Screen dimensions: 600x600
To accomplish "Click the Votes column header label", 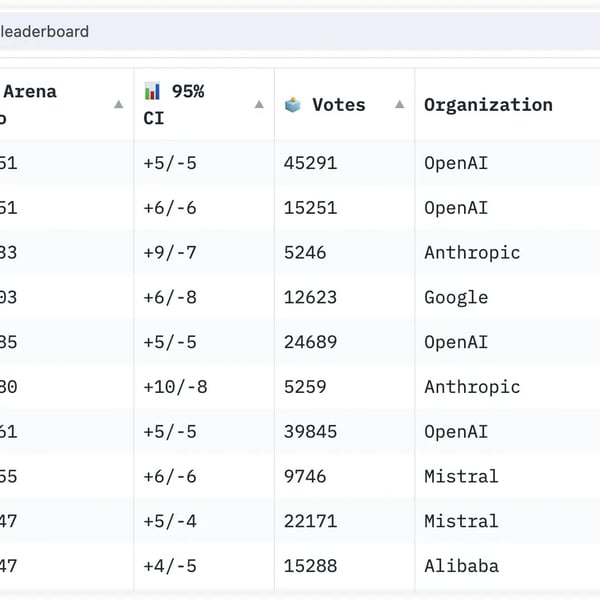I will pos(339,105).
